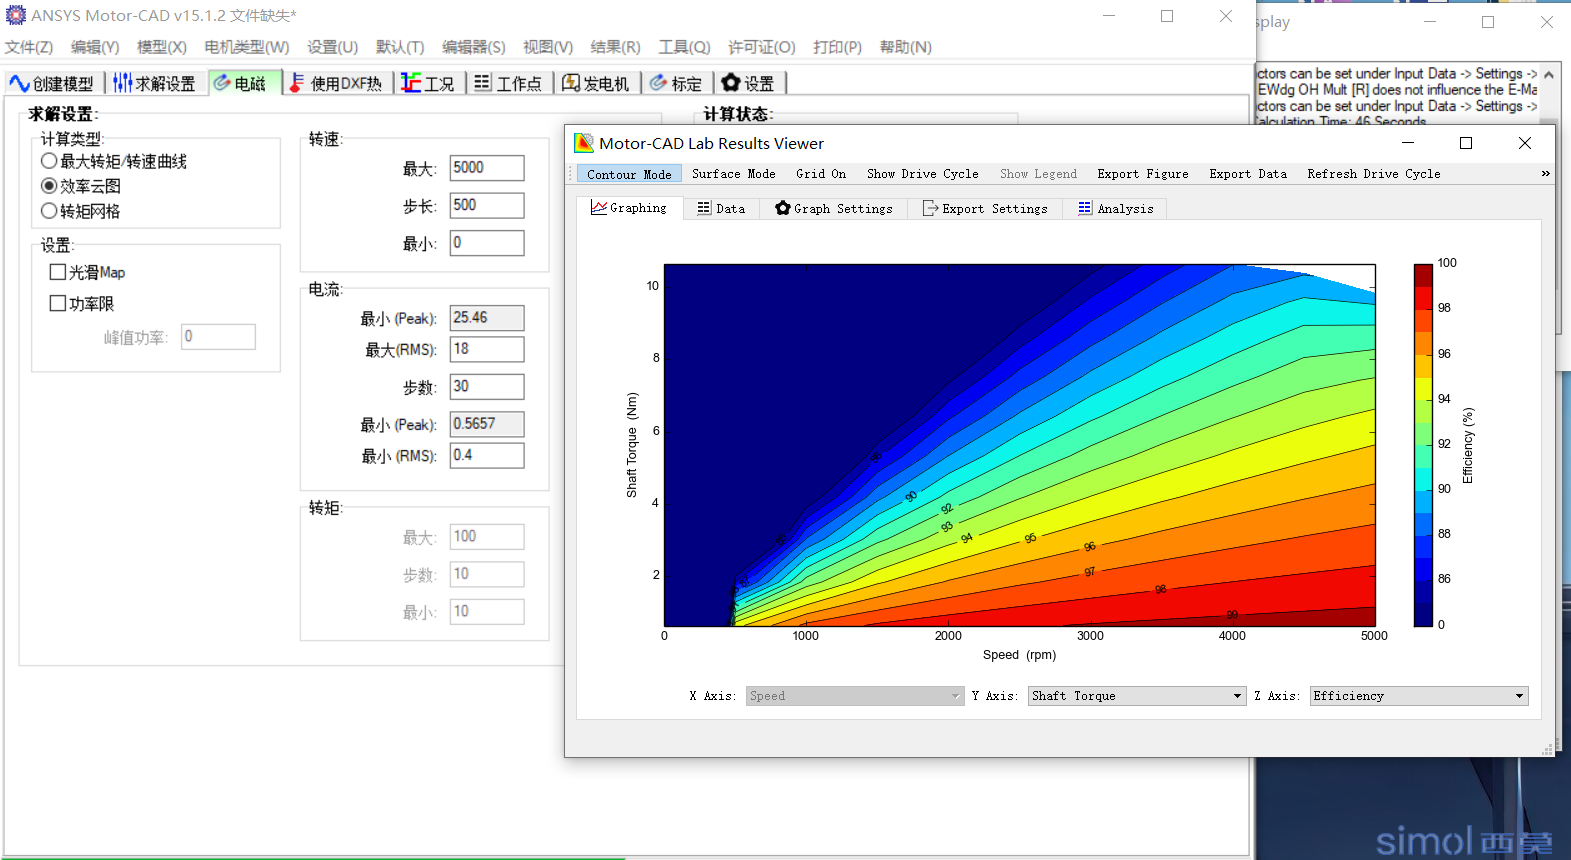
Task: Click the 工况 tab icon
Action: coord(411,83)
